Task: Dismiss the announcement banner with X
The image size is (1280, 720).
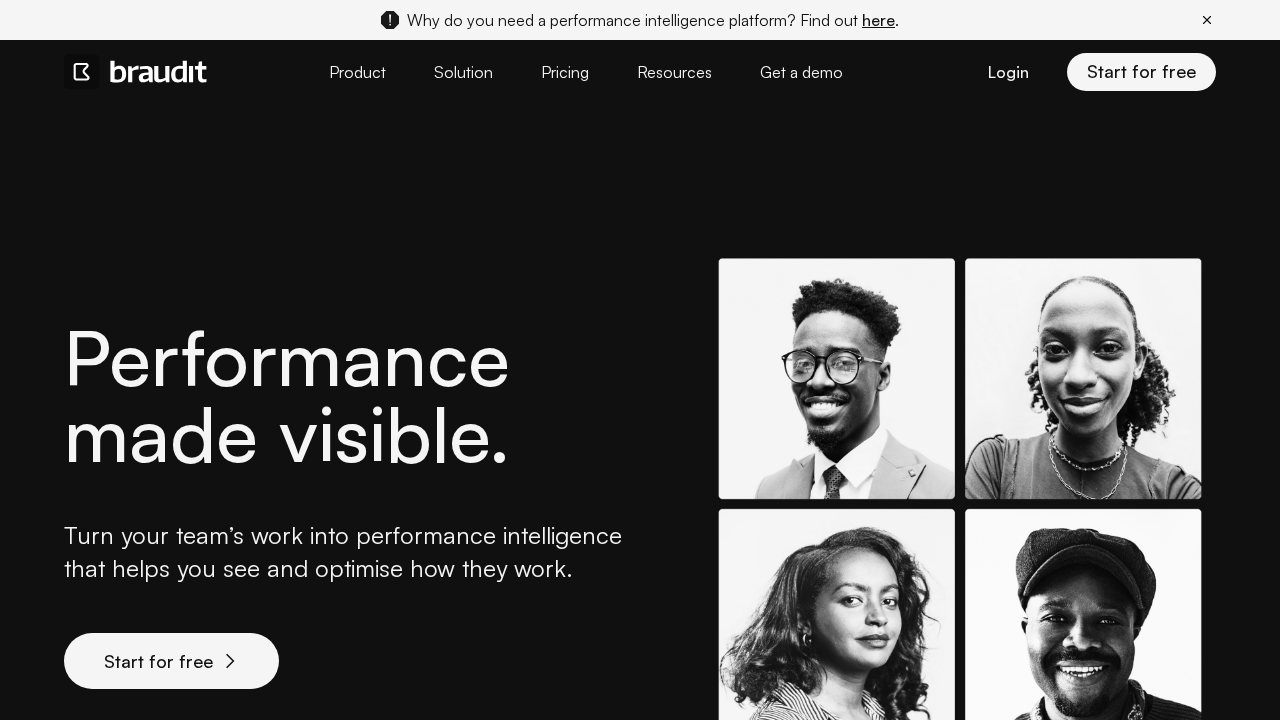Action: [1207, 20]
